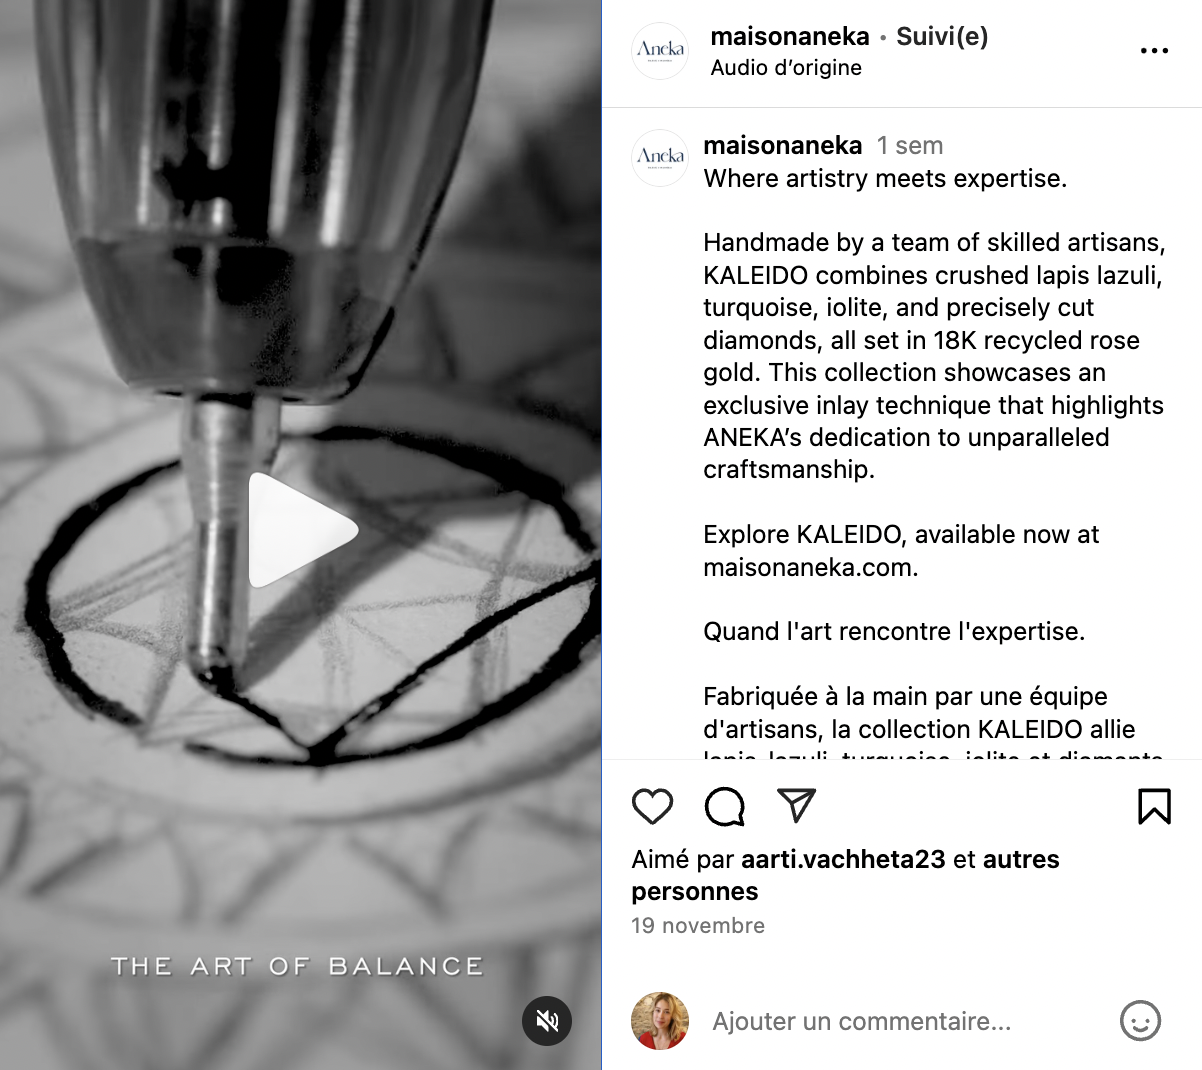Show the autres personnes likes list
1202x1070 pixels.
[845, 875]
